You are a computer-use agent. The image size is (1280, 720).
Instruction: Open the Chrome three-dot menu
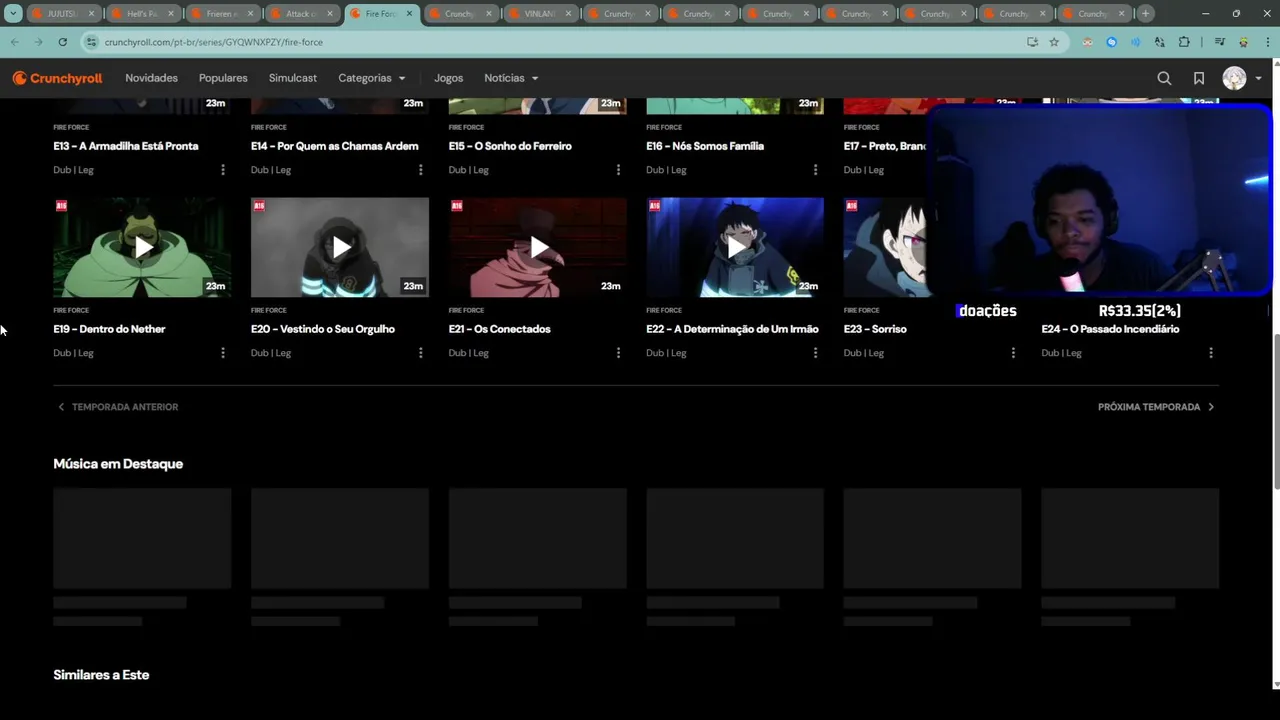(1267, 42)
